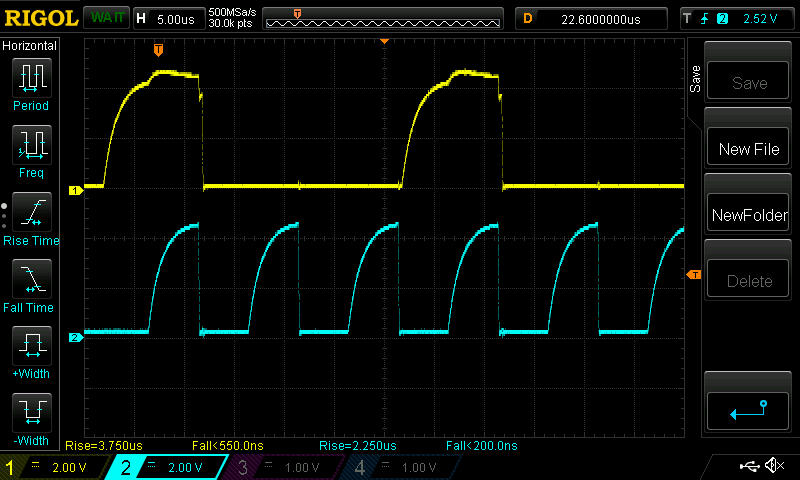Select the Fall Time measurement icon

point(32,279)
